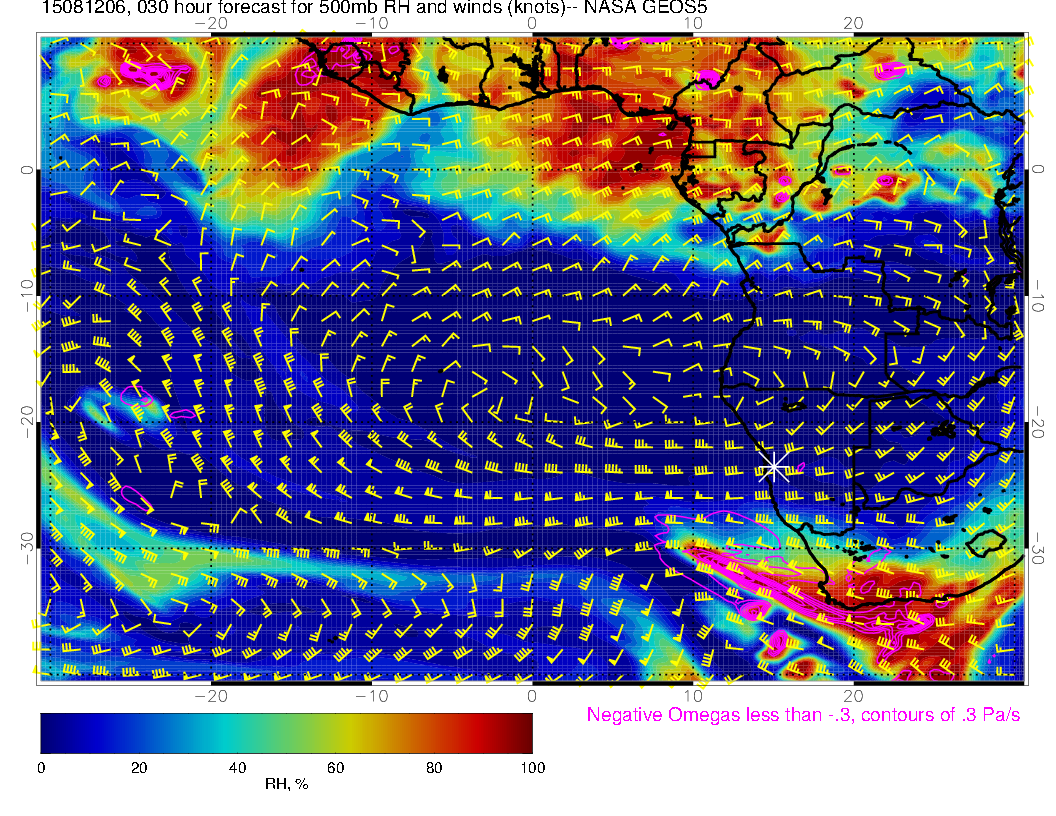Image resolution: width=1056 pixels, height=816 pixels.
Task: Click the '100' tick label under the colorbar
Action: pos(532,767)
